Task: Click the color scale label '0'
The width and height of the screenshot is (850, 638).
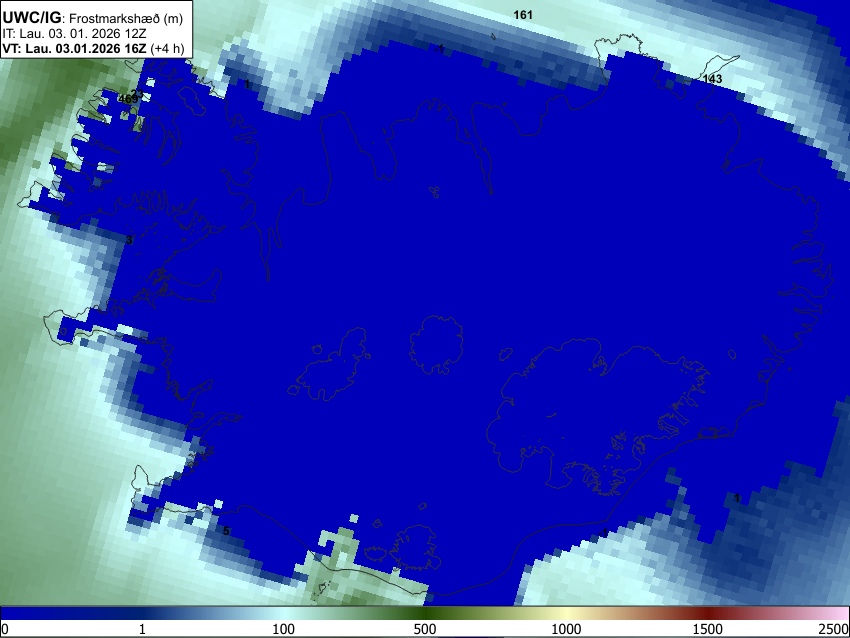Action: coord(5,629)
